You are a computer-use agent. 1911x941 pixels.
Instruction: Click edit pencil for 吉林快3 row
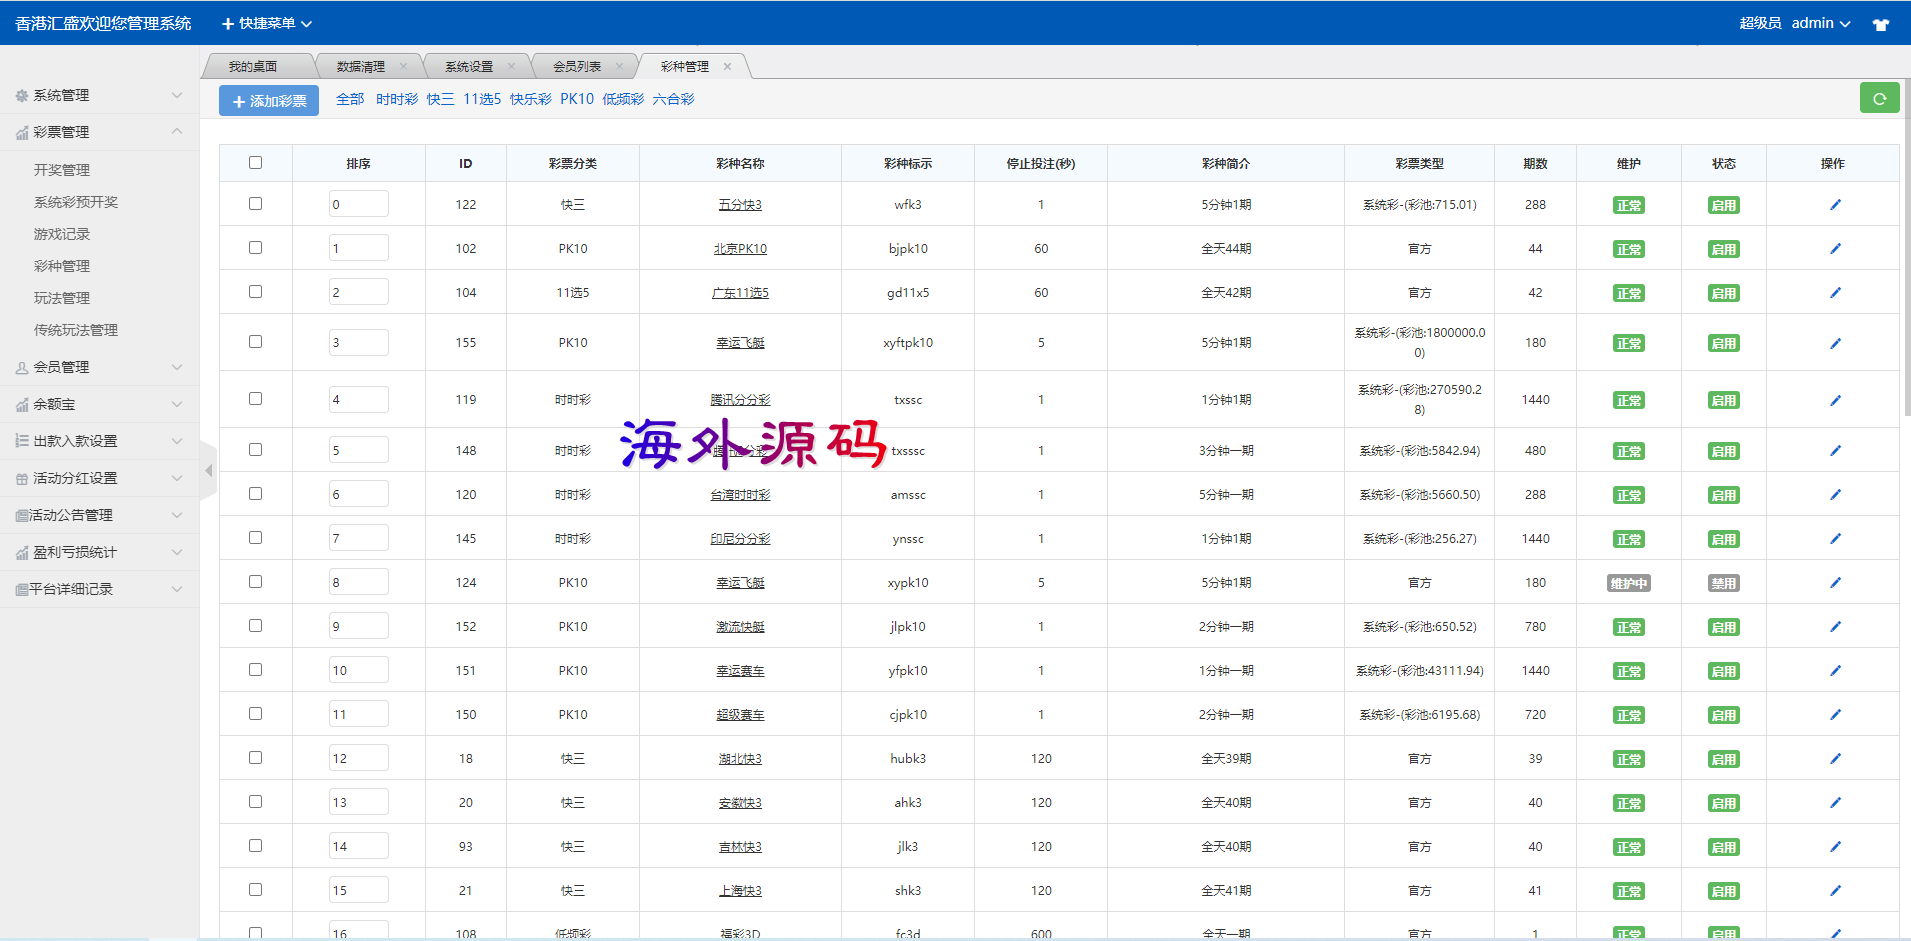click(1835, 847)
